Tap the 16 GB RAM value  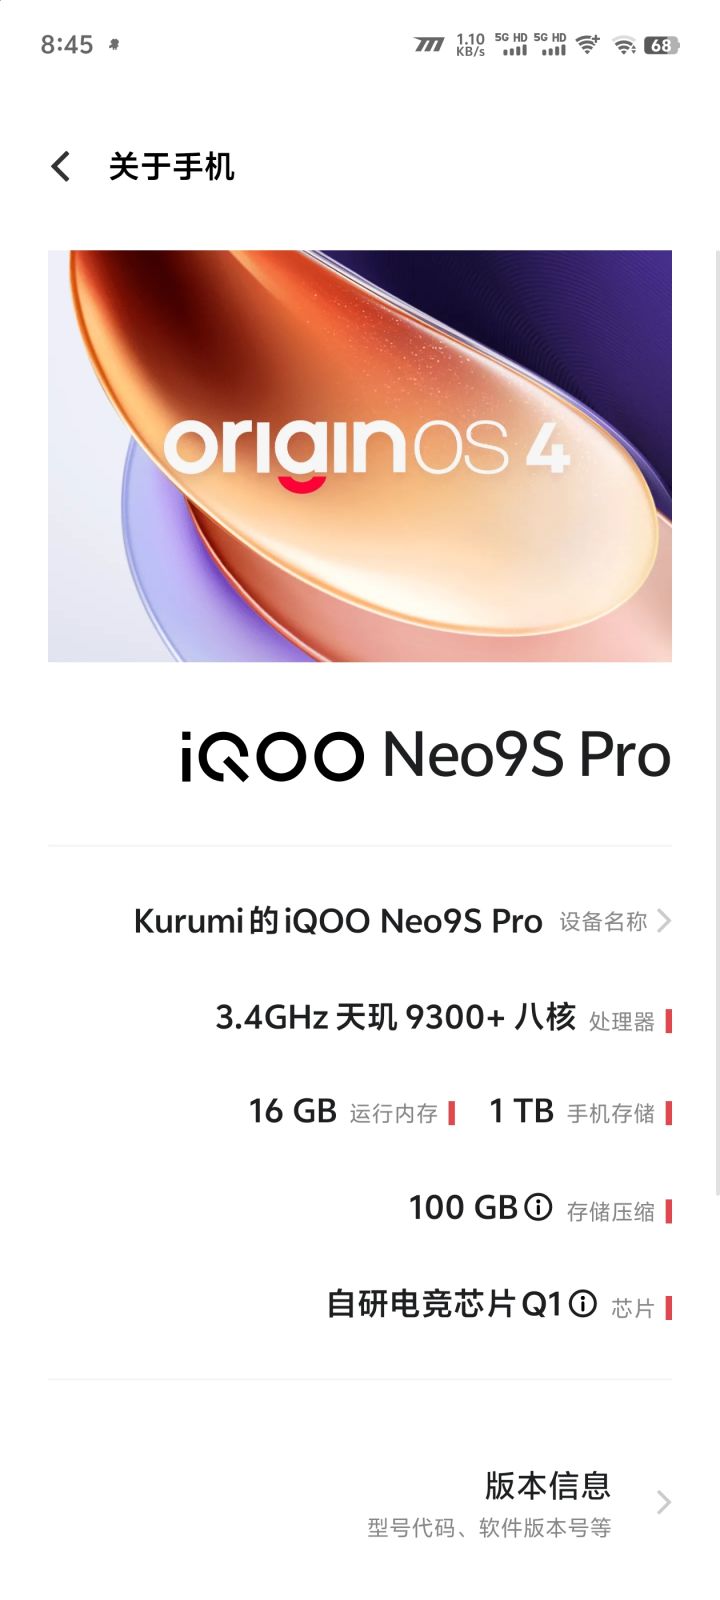click(292, 1110)
